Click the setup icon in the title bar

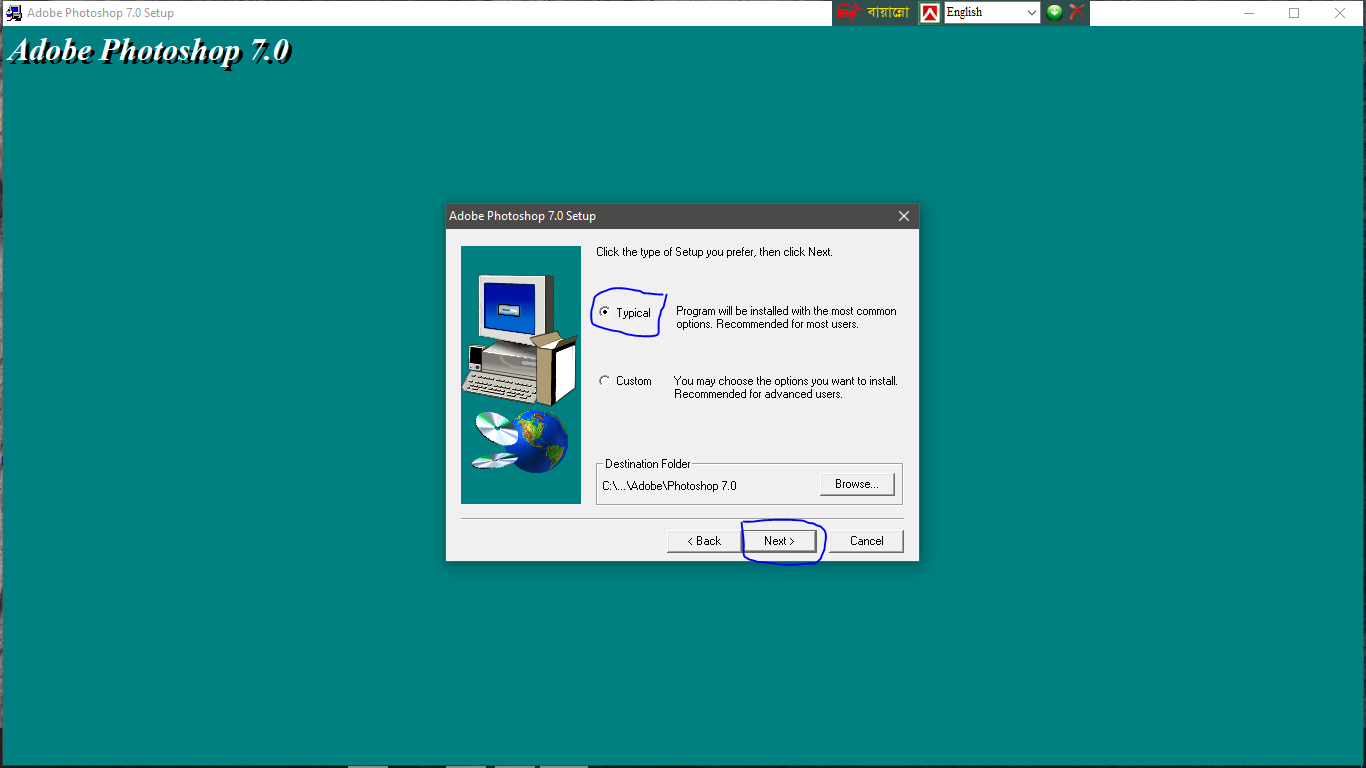point(14,13)
